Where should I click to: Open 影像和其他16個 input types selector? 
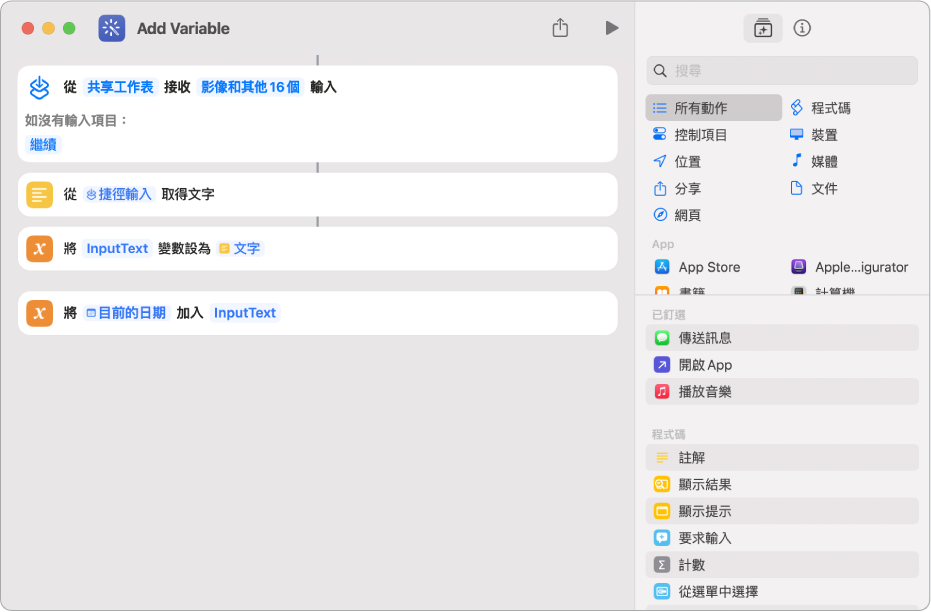coord(250,87)
